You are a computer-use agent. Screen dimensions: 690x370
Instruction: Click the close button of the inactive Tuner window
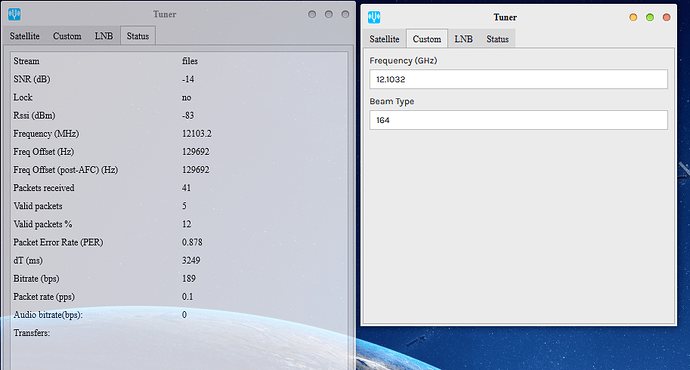click(x=345, y=15)
